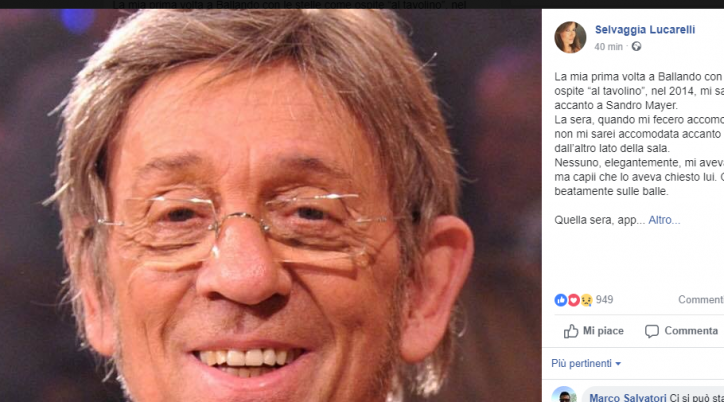724x402 pixels.
Task: Click the speech bubble icon beside Commenta
Action: [652, 331]
